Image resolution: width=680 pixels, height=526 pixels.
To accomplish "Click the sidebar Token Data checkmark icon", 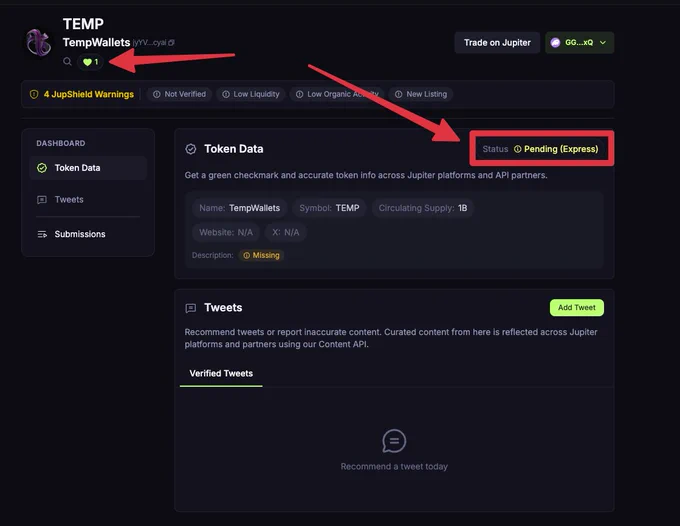I will pos(42,168).
